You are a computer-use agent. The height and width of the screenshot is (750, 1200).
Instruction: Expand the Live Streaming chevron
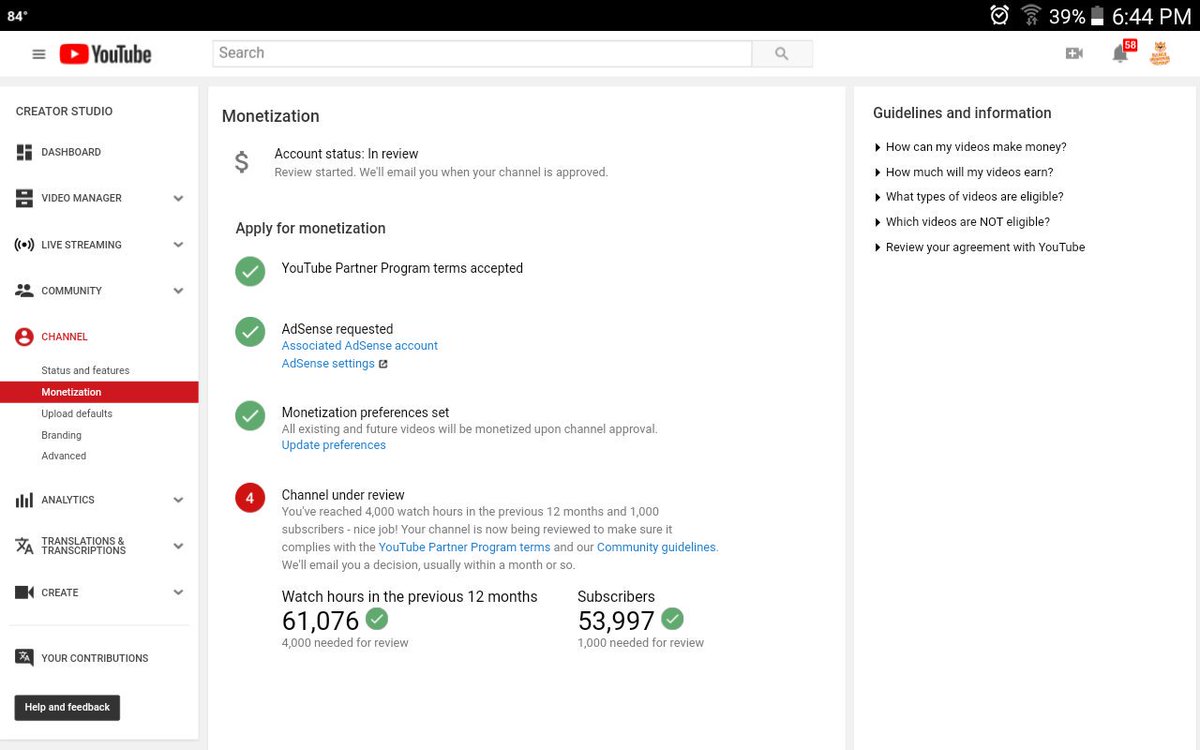[178, 245]
